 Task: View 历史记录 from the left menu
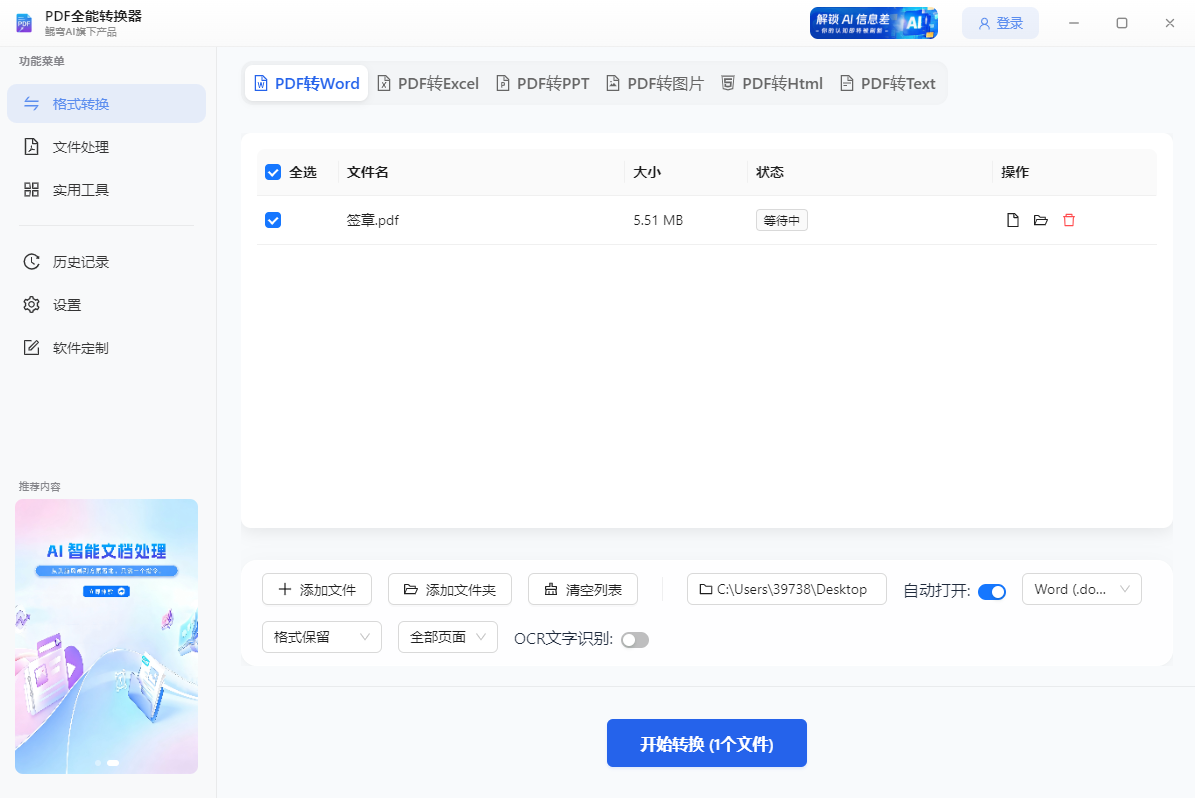(x=106, y=261)
